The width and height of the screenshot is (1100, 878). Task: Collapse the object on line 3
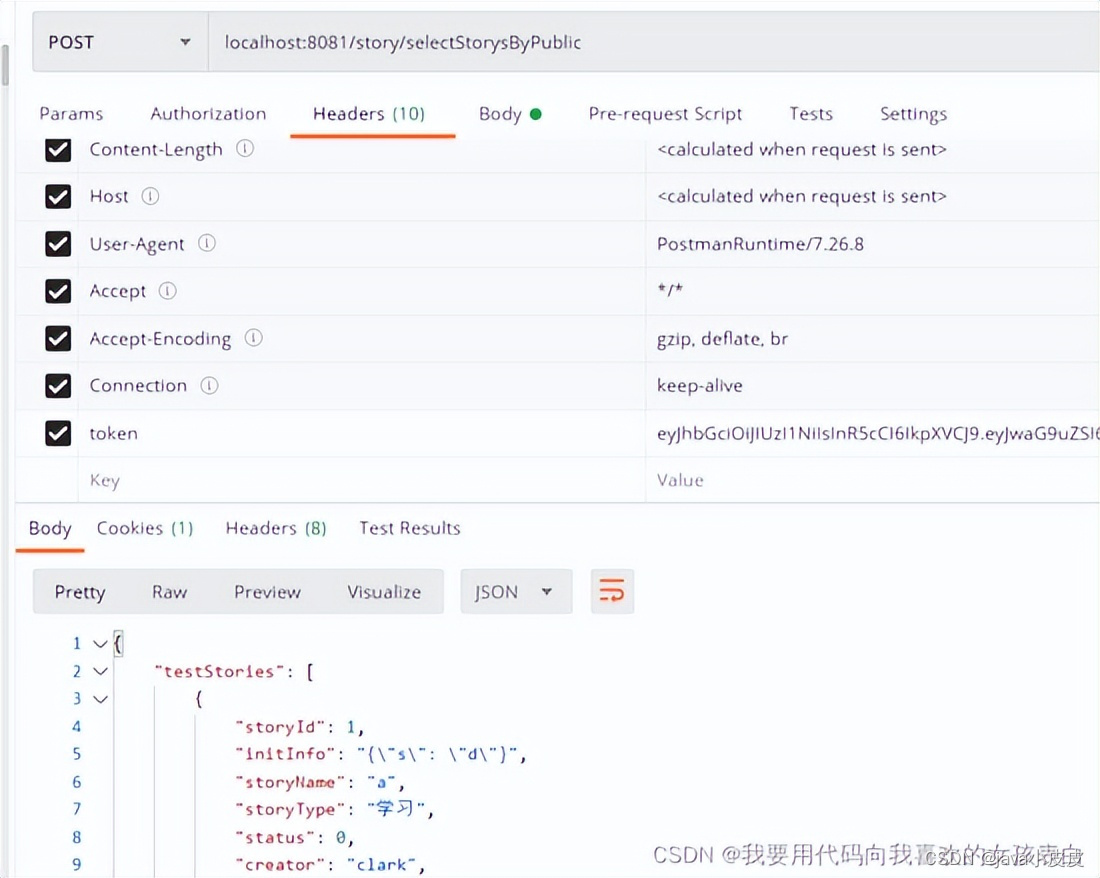[x=100, y=699]
